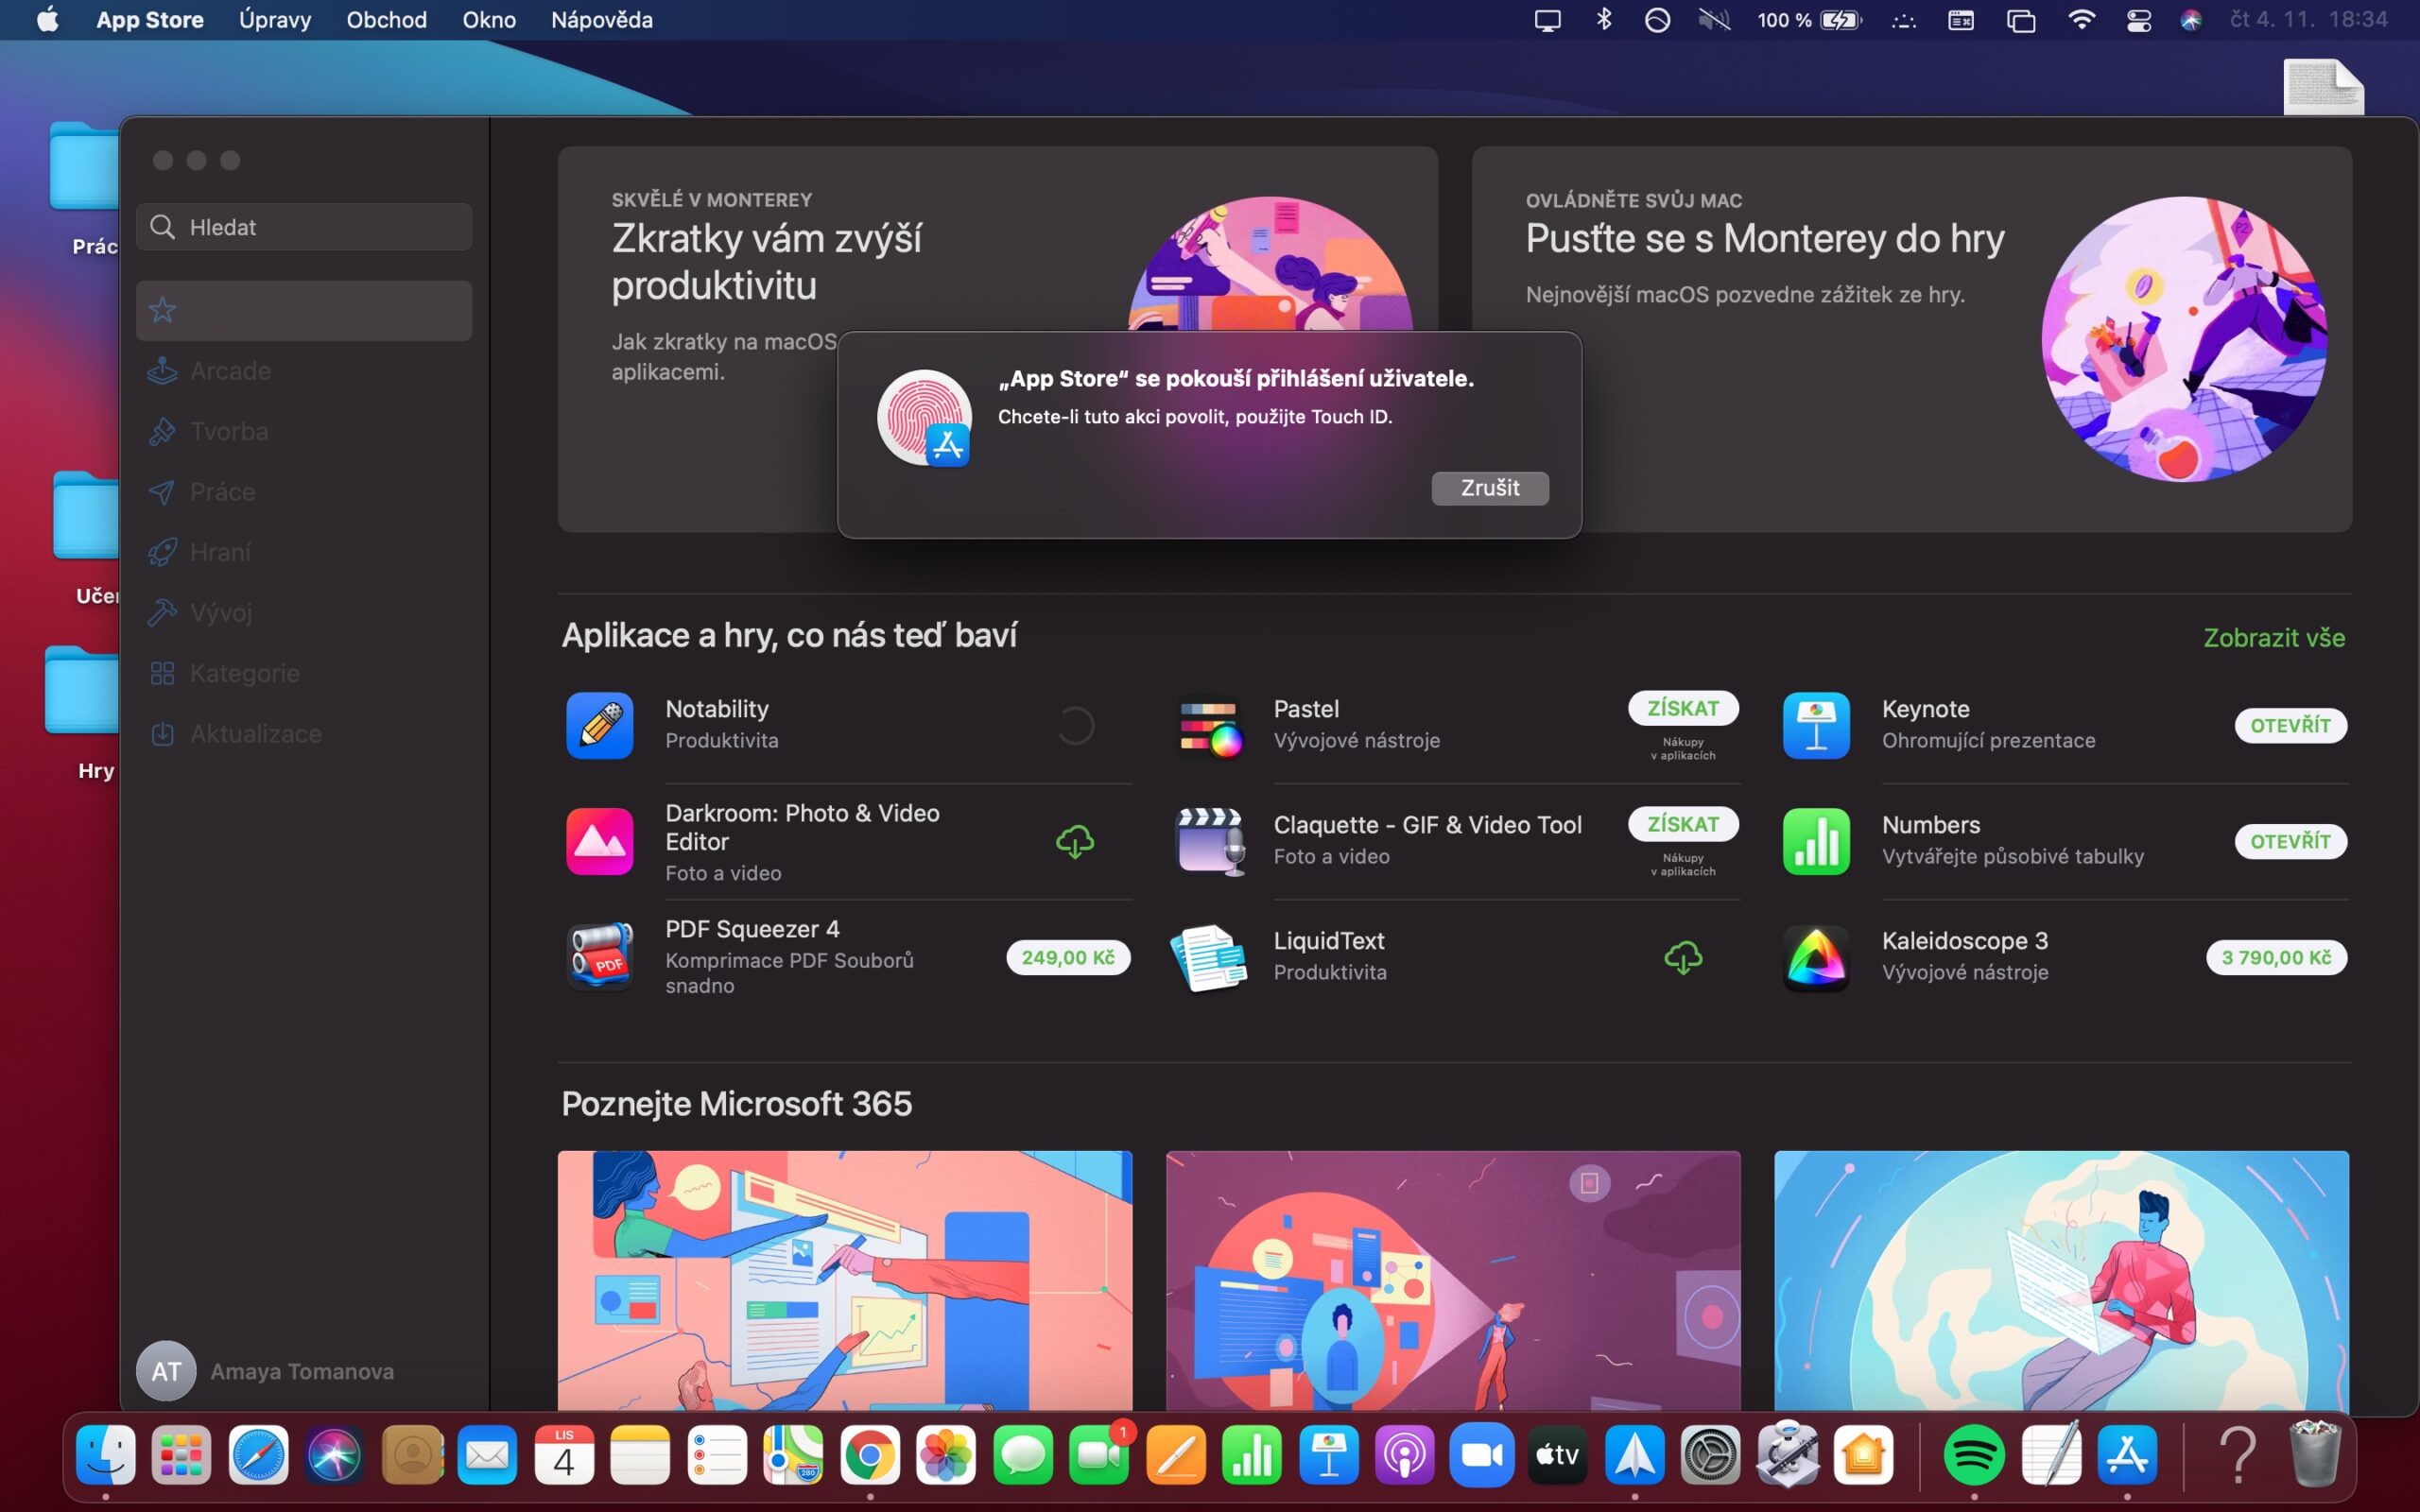
Task: Open the Obchod menu
Action: click(386, 20)
